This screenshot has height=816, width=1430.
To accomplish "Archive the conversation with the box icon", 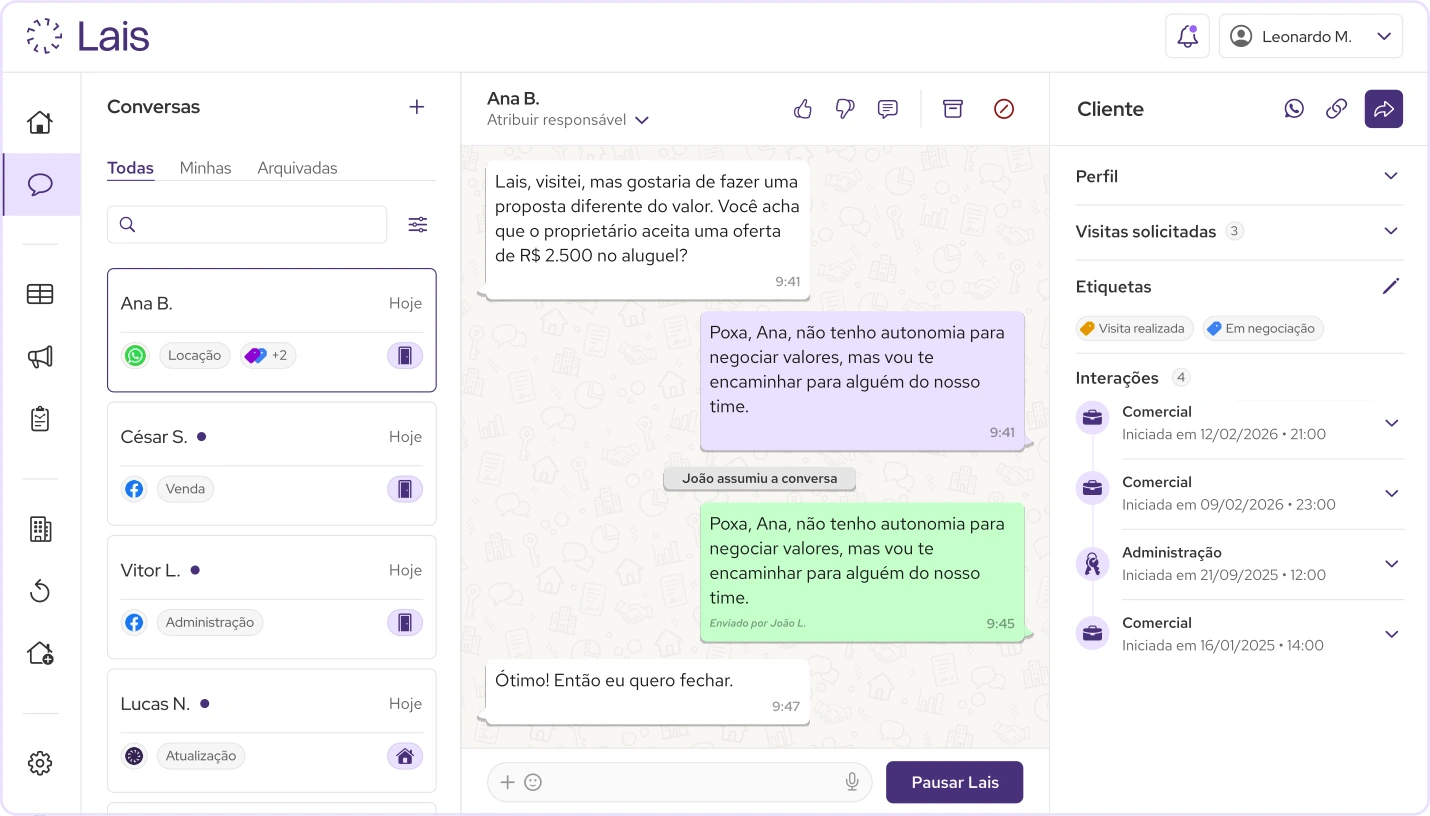I will point(953,109).
